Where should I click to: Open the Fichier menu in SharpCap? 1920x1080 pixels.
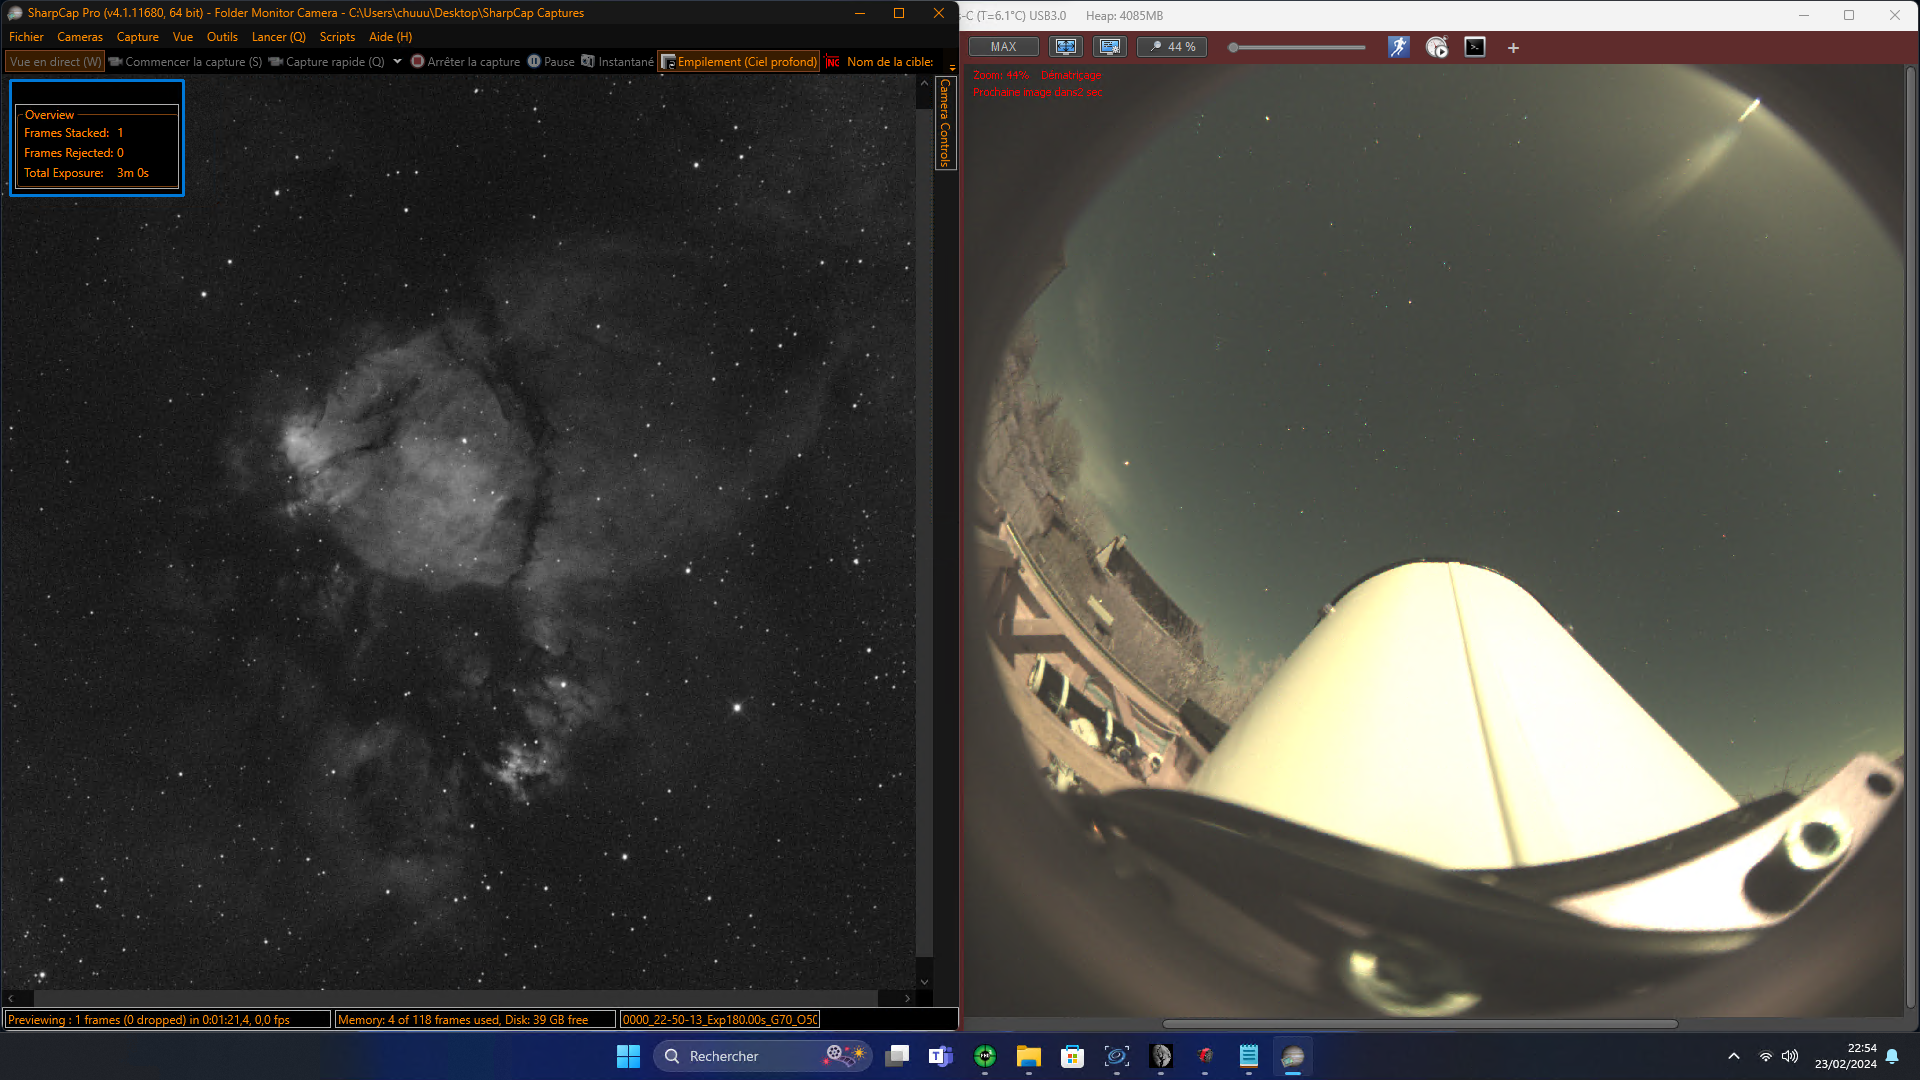(x=26, y=37)
